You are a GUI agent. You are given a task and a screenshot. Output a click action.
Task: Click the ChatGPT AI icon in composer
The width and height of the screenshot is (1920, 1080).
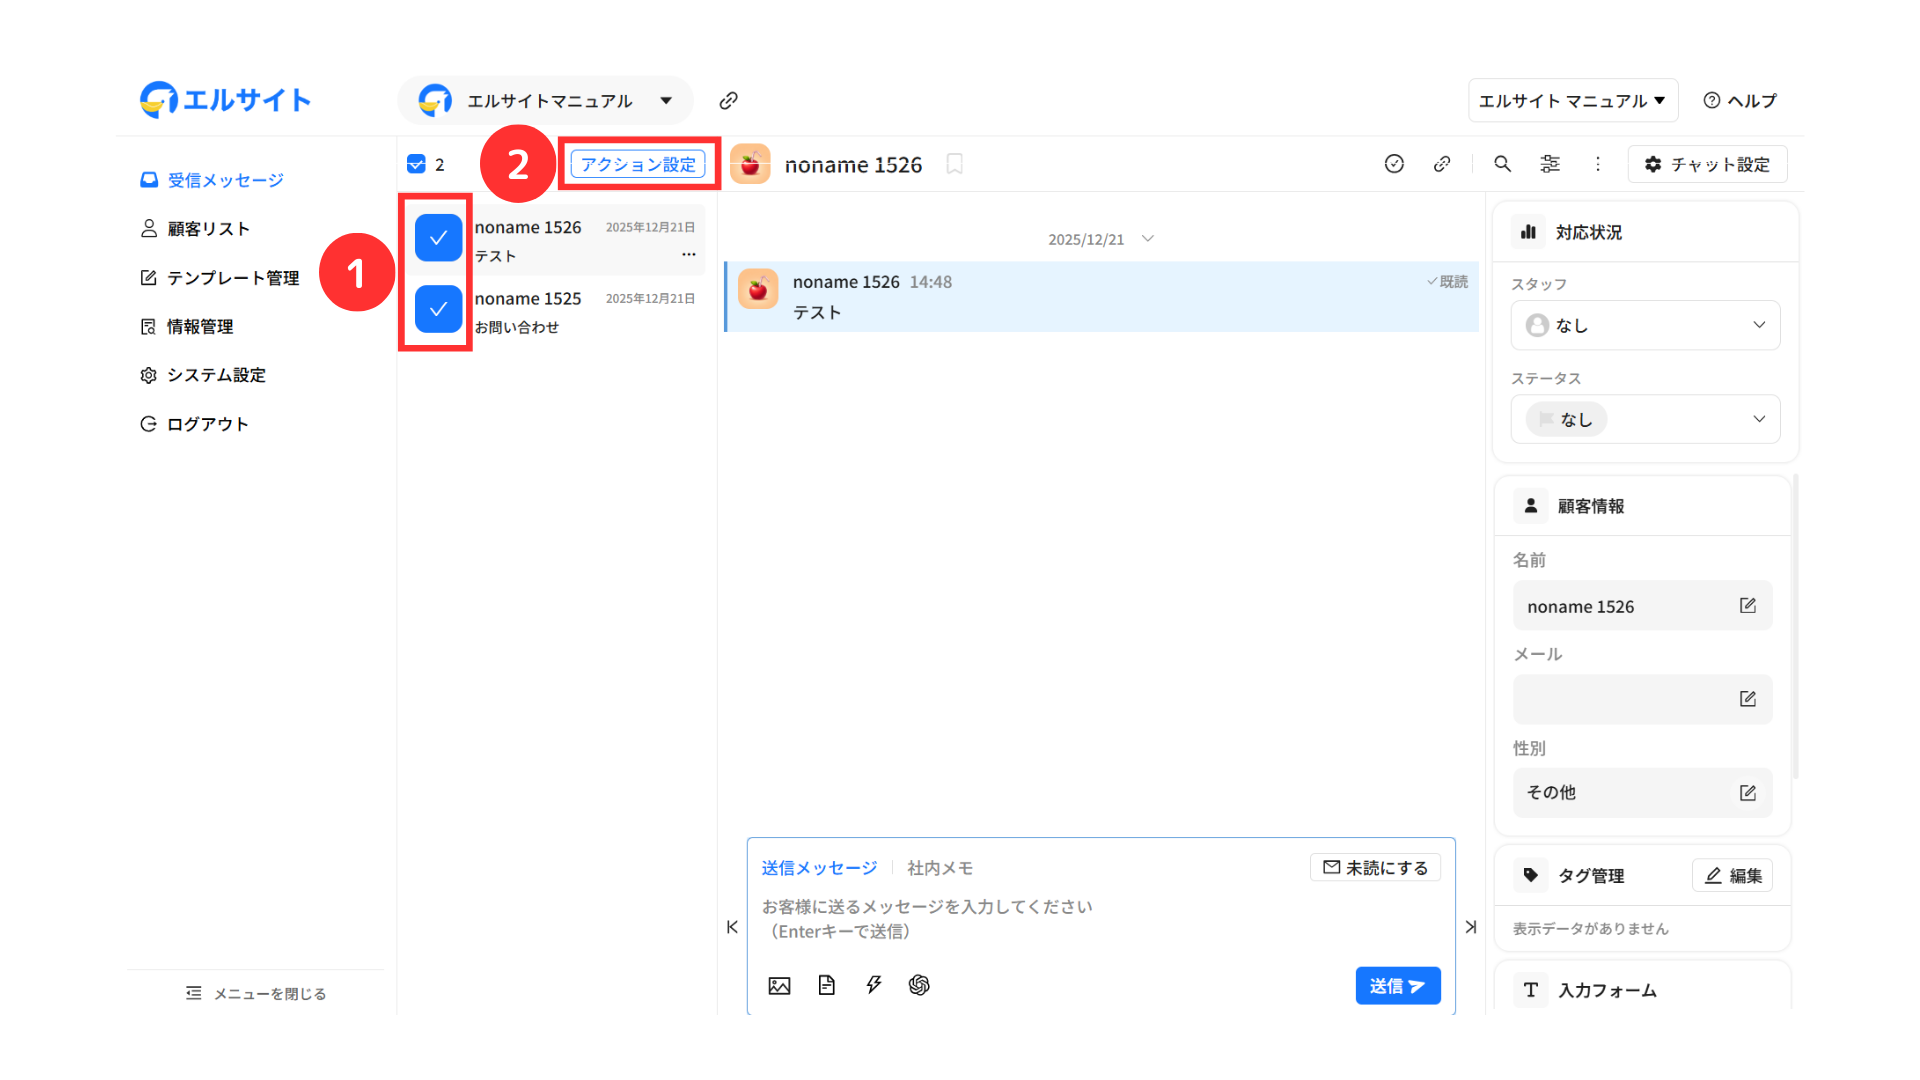tap(919, 986)
